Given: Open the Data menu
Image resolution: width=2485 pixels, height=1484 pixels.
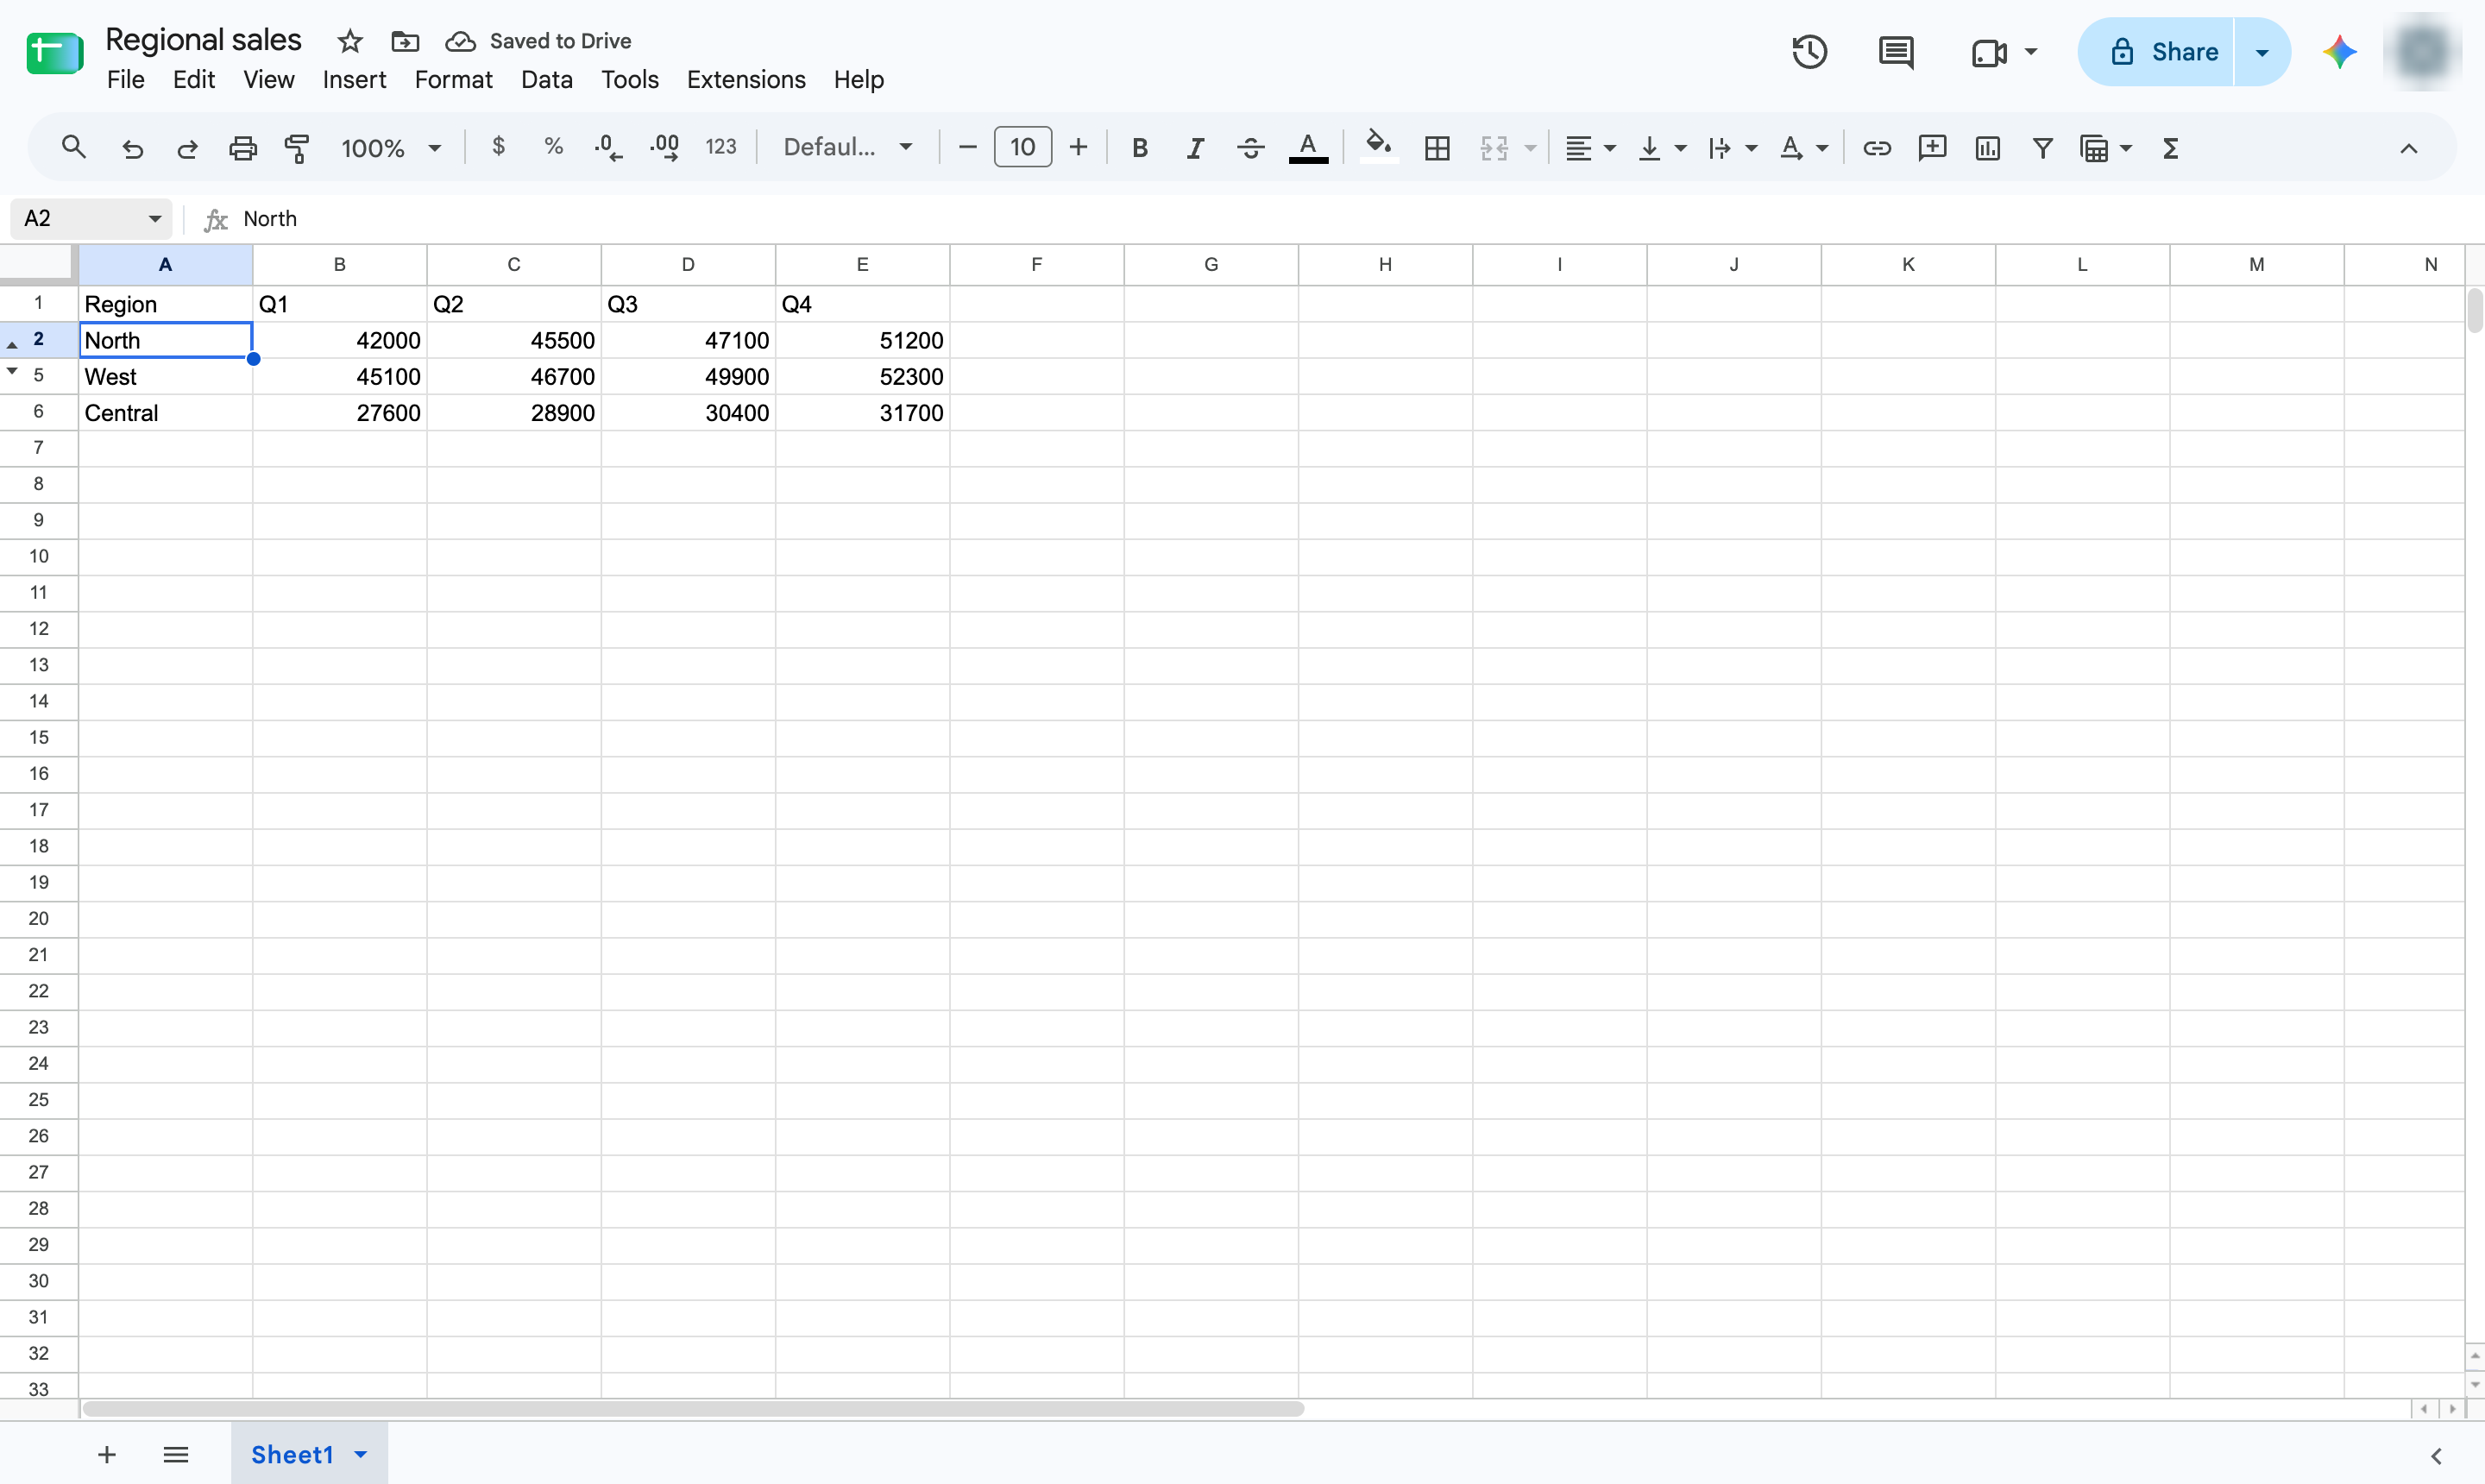Looking at the screenshot, I should (546, 80).
